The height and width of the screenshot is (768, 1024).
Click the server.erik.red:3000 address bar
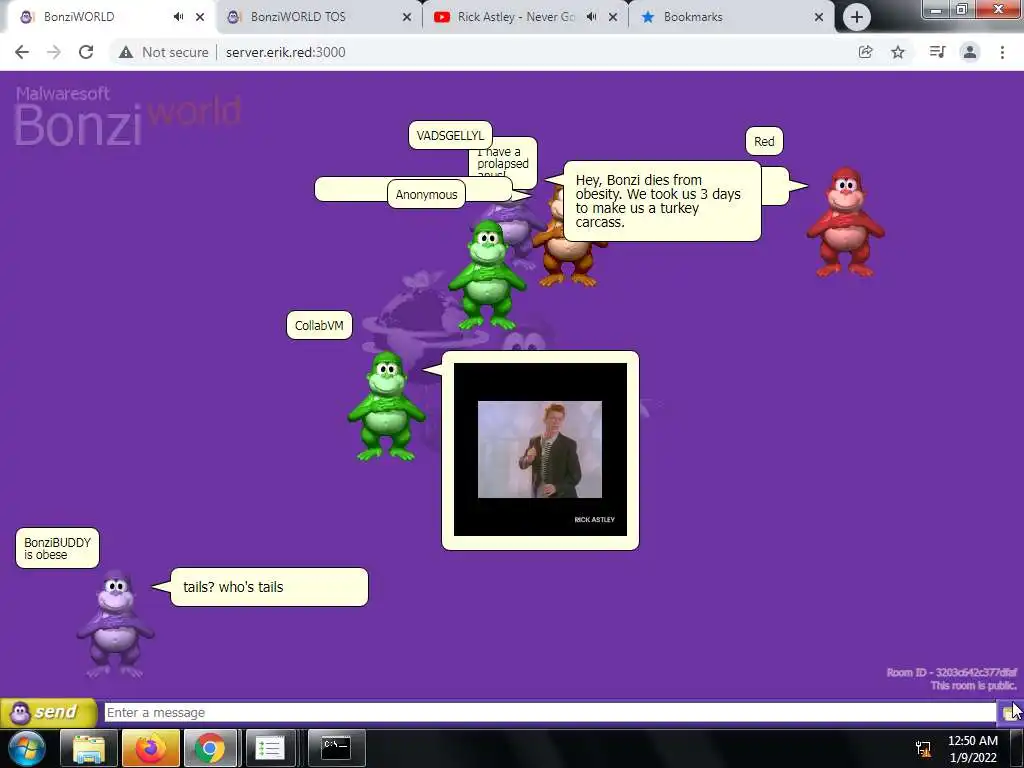pyautogui.click(x=285, y=52)
